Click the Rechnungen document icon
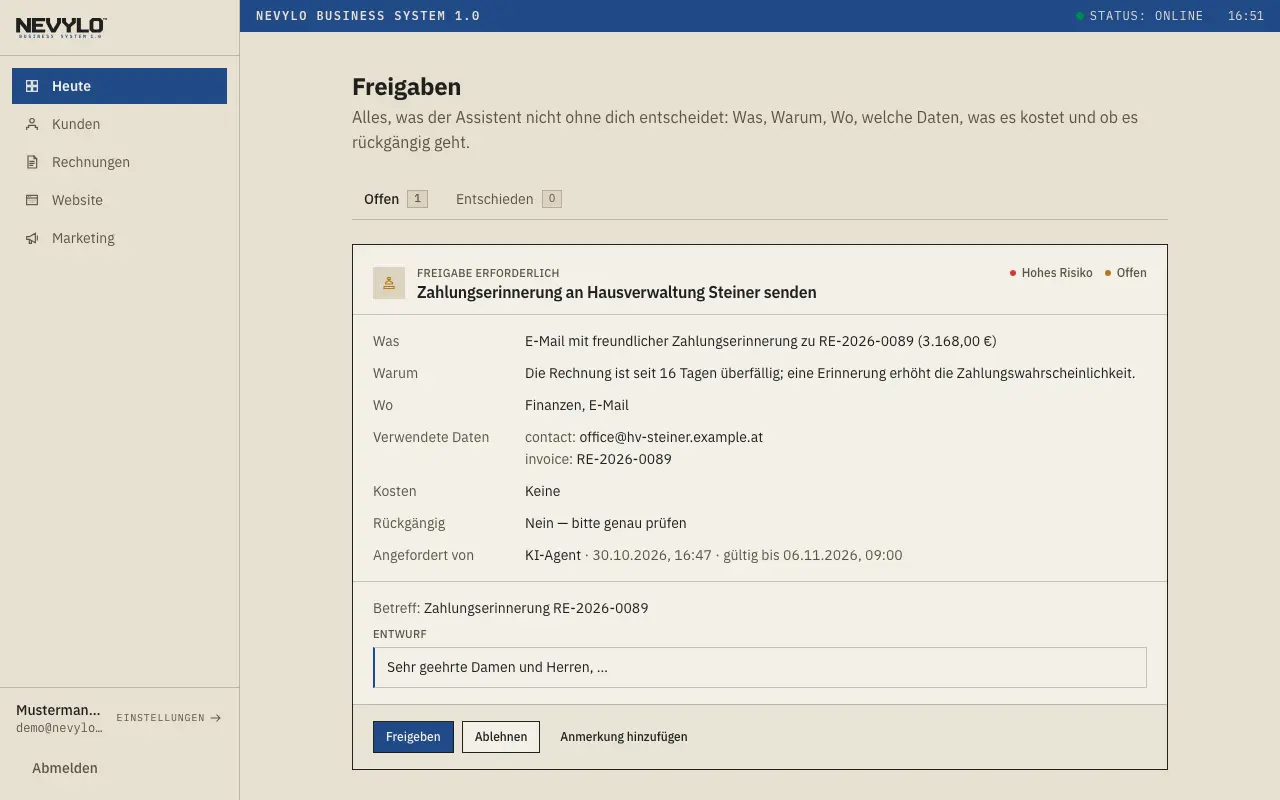Viewport: 1280px width, 800px height. 32,162
